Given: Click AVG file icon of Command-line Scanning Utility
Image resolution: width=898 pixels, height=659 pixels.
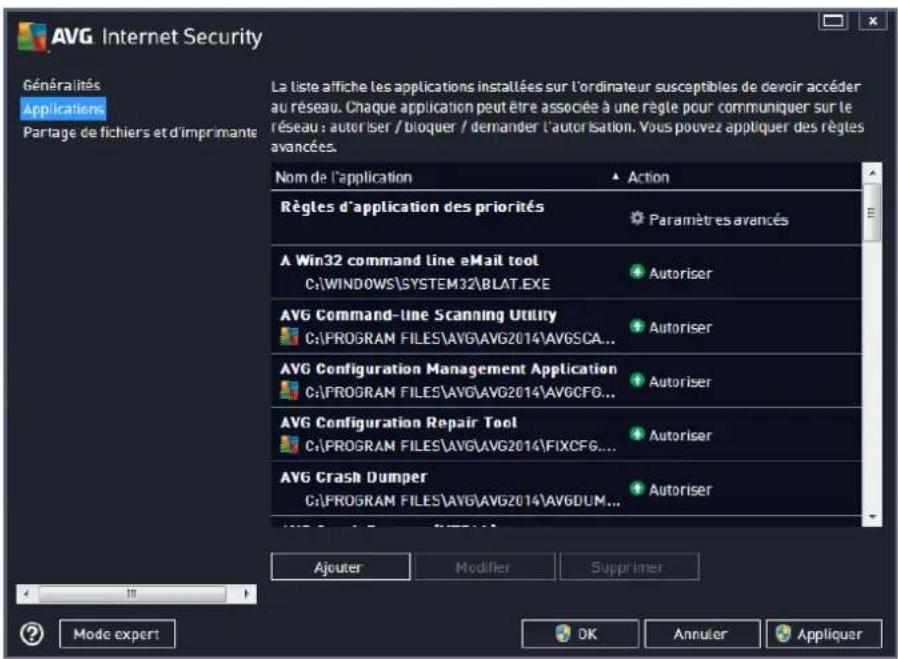Looking at the screenshot, I should 289,337.
